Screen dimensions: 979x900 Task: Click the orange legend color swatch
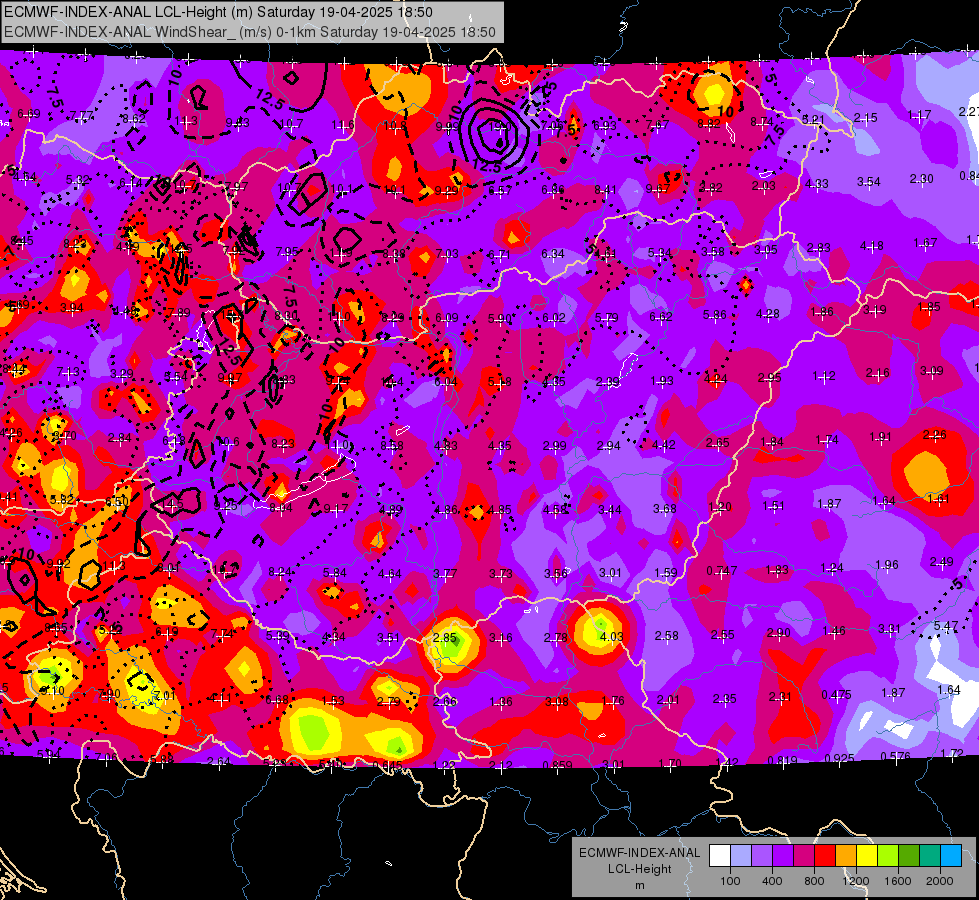click(x=845, y=855)
